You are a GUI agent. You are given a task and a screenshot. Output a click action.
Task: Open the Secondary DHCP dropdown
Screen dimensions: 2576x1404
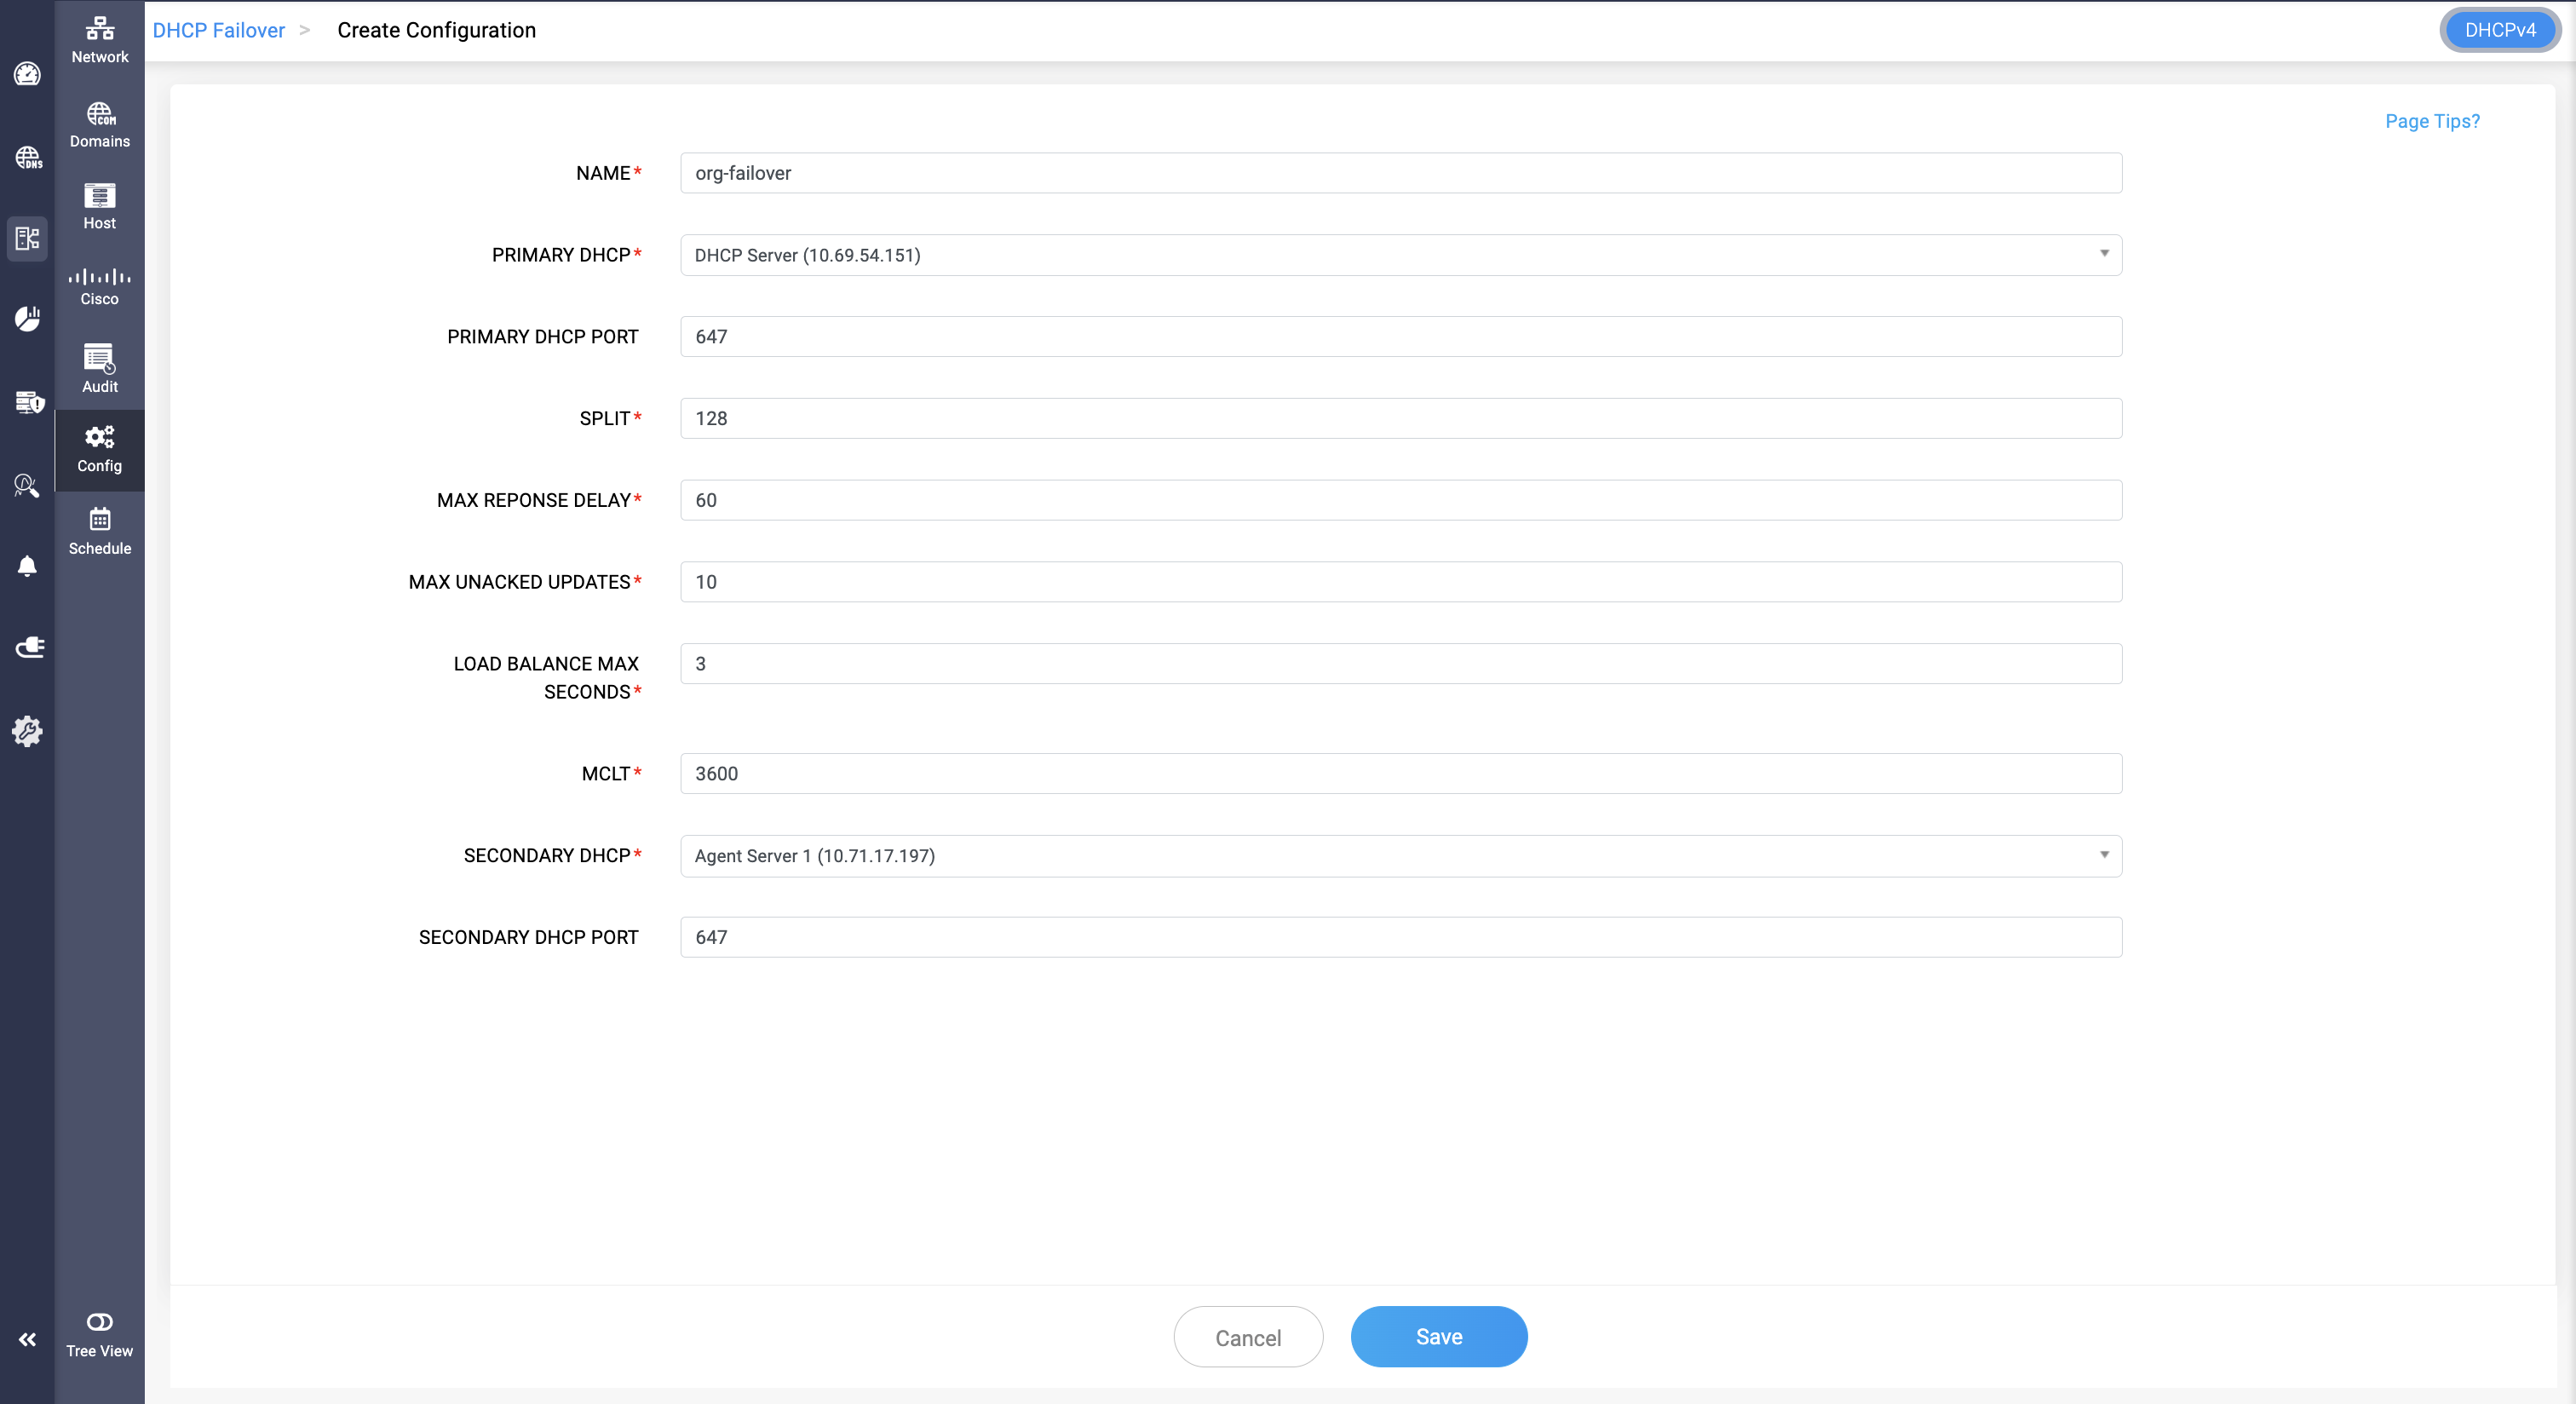pos(1400,856)
